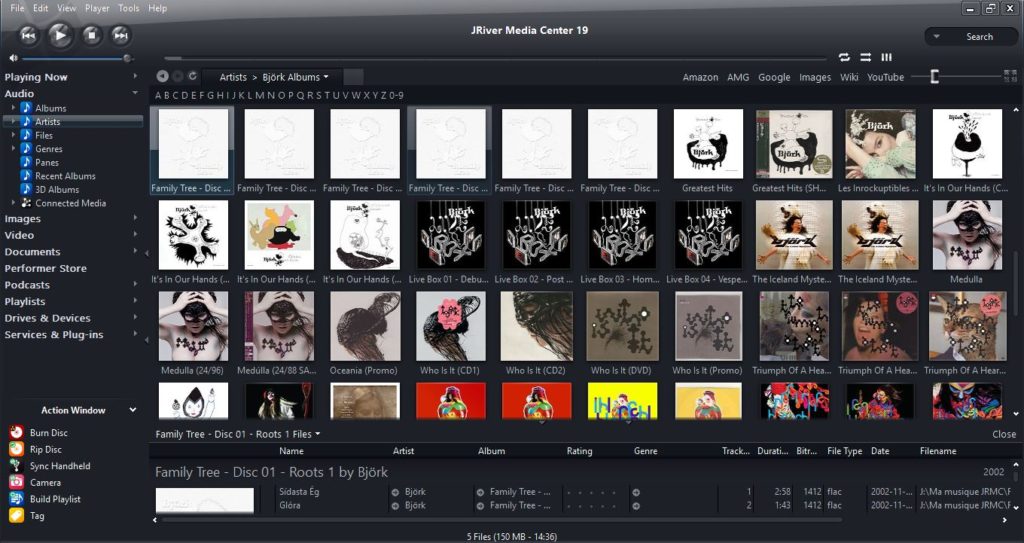Click the Recent Albums icon

point(25,176)
